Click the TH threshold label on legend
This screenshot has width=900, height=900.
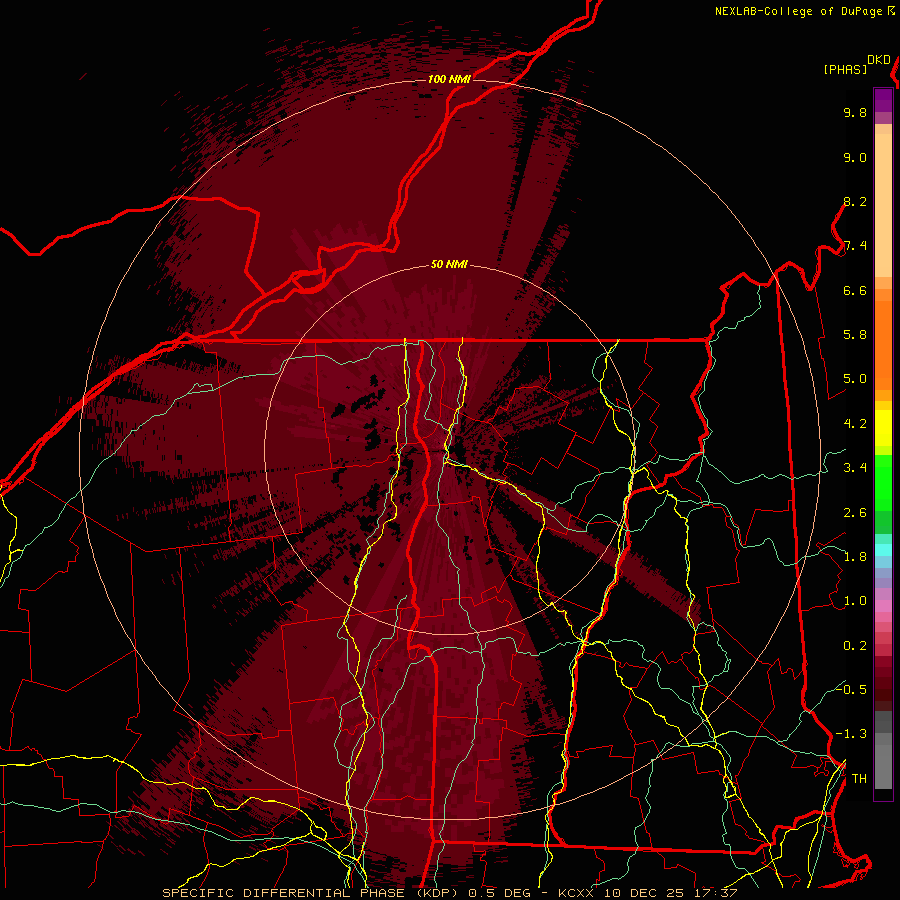859,779
